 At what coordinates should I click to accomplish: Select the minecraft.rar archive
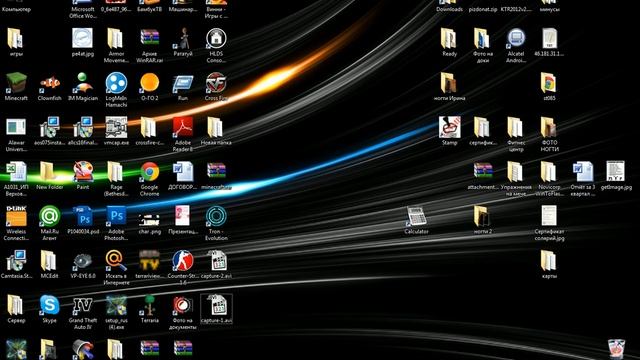click(216, 172)
